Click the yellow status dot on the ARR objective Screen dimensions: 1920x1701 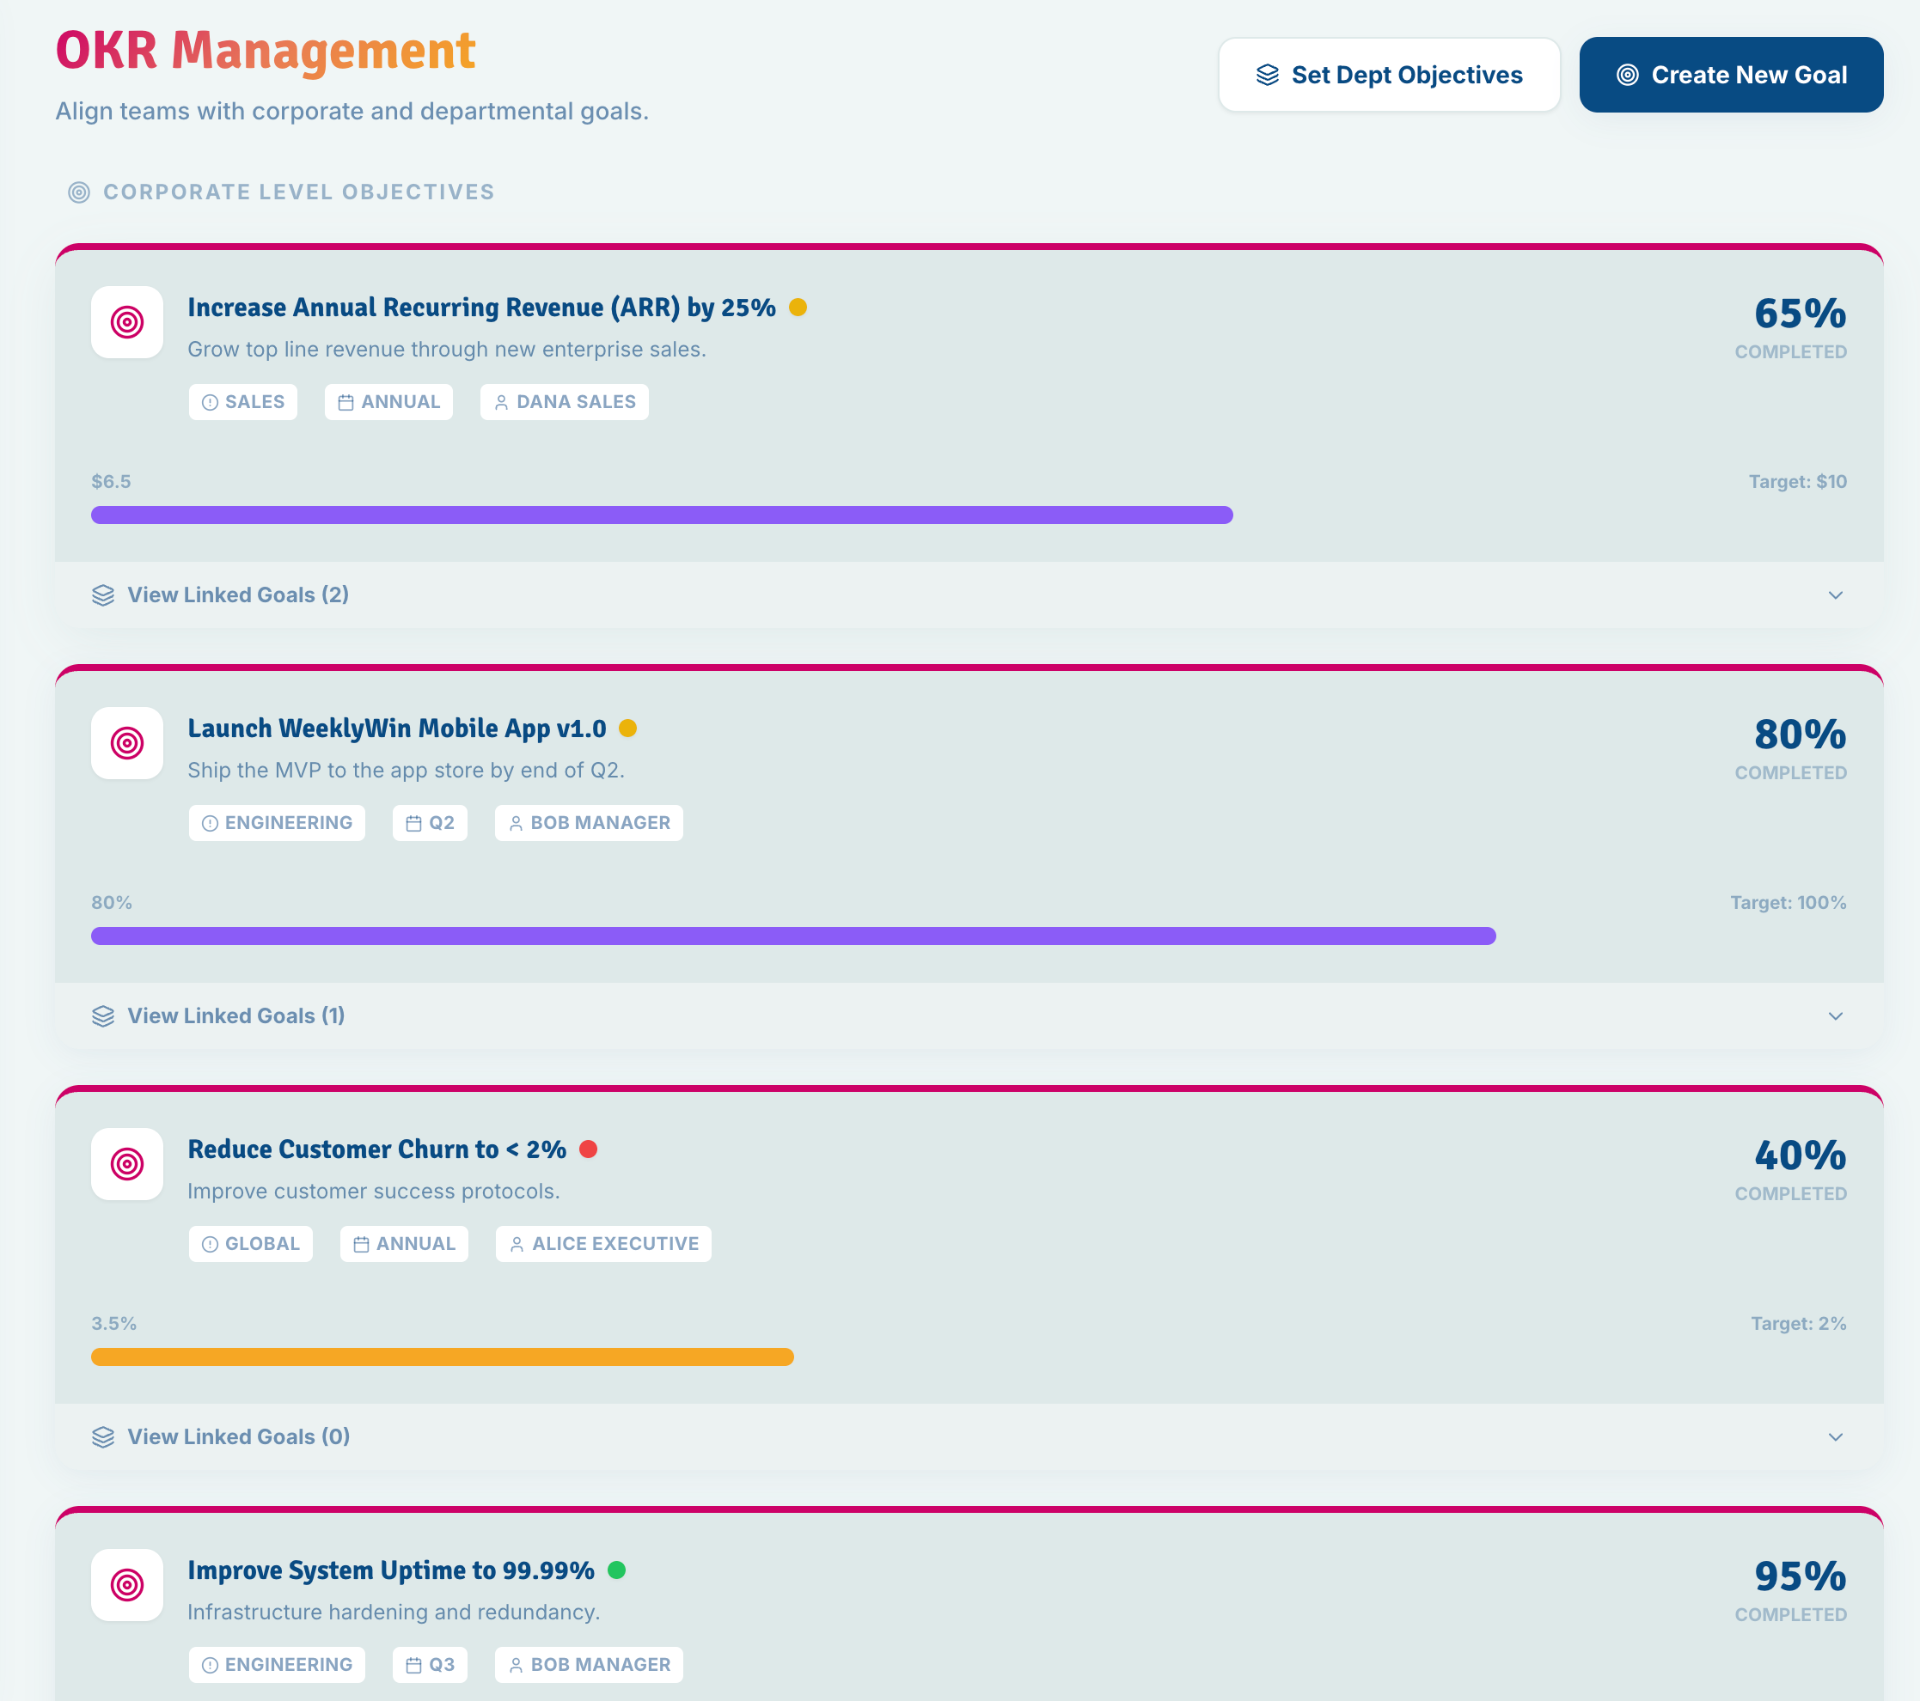798,307
